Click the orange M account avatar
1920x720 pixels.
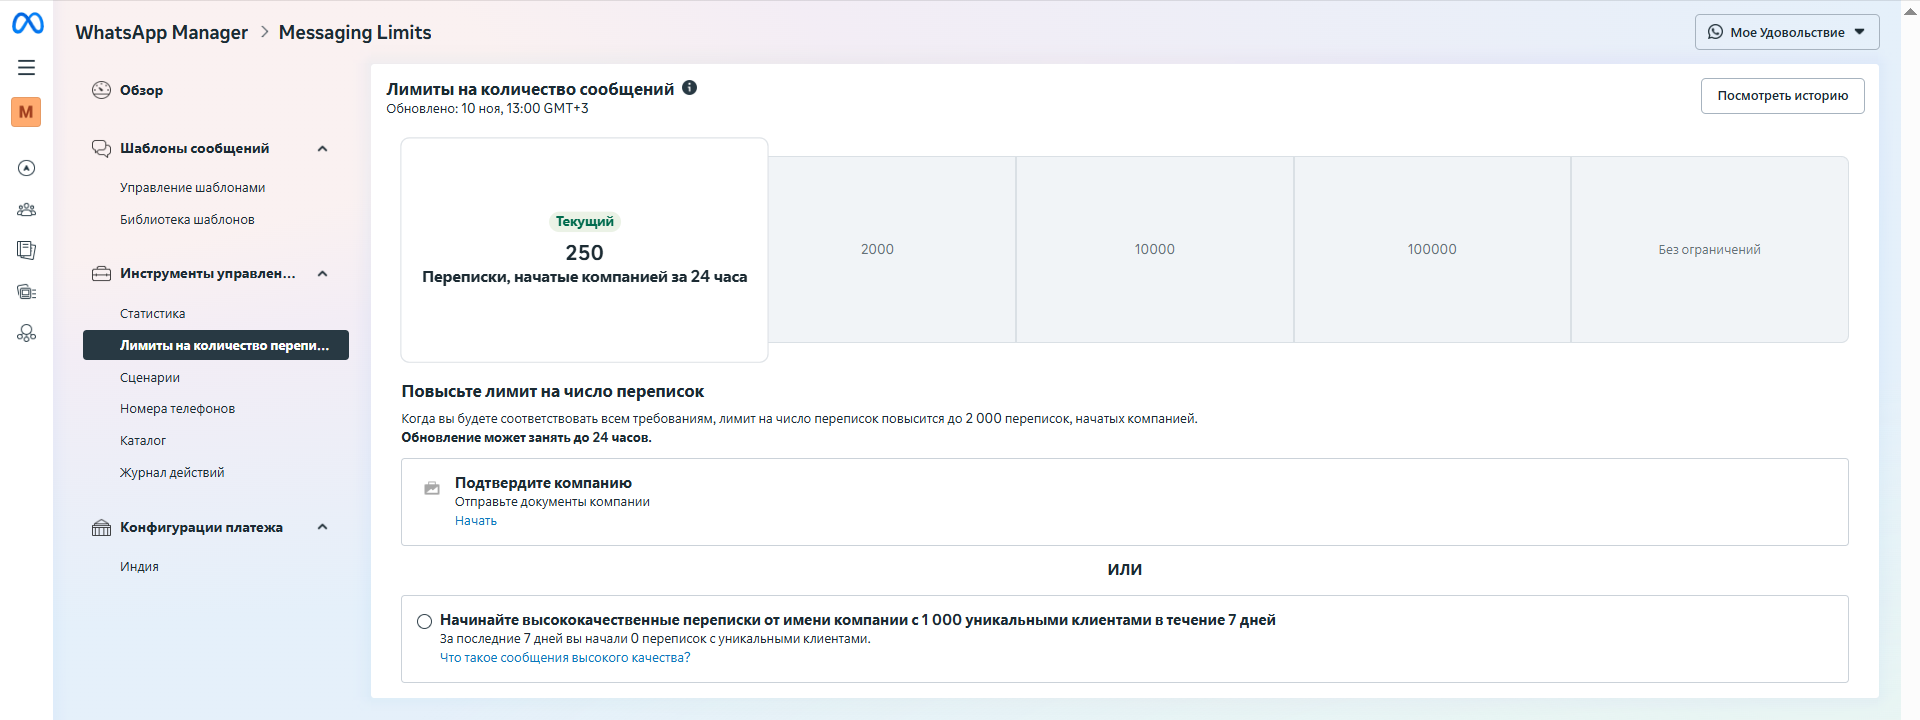[26, 112]
